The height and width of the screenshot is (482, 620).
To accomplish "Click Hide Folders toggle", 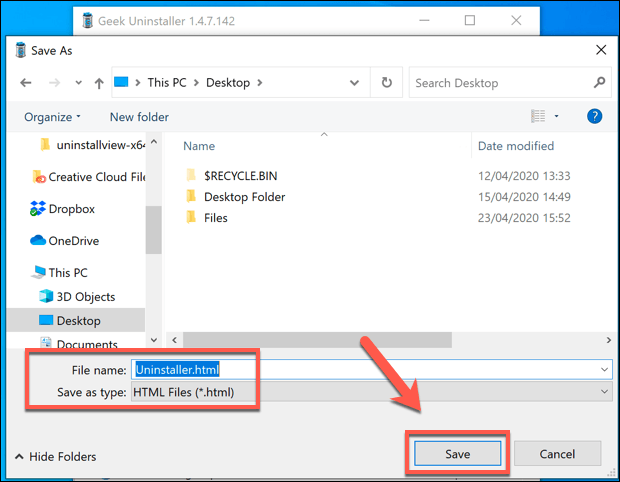I will [56, 457].
